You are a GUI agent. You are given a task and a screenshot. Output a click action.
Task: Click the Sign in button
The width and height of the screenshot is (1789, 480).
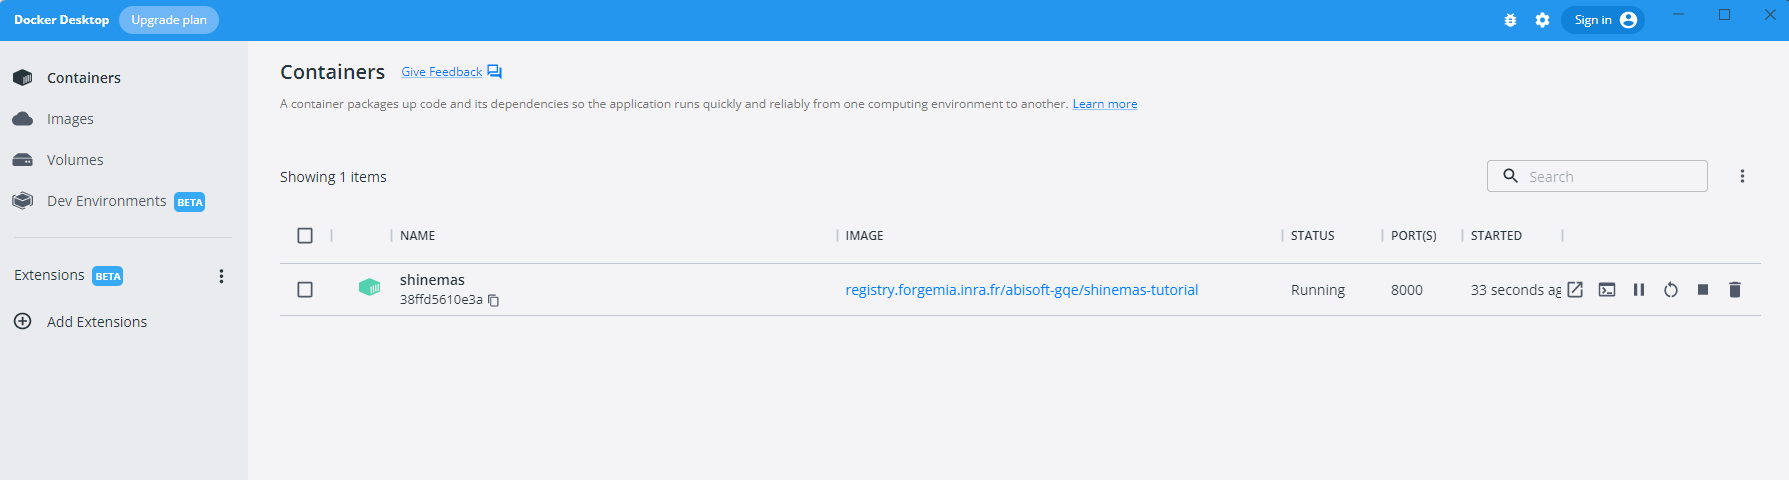pyautogui.click(x=1603, y=20)
